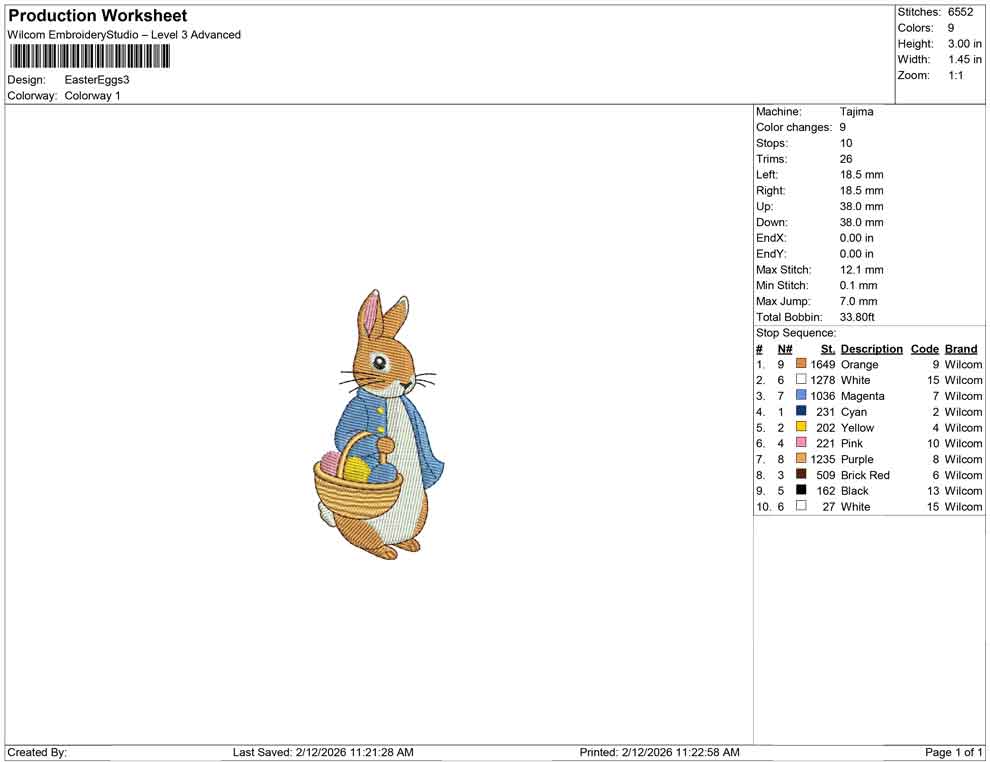990x762 pixels.
Task: Click the design name EasterEggs3
Action: click(x=97, y=80)
